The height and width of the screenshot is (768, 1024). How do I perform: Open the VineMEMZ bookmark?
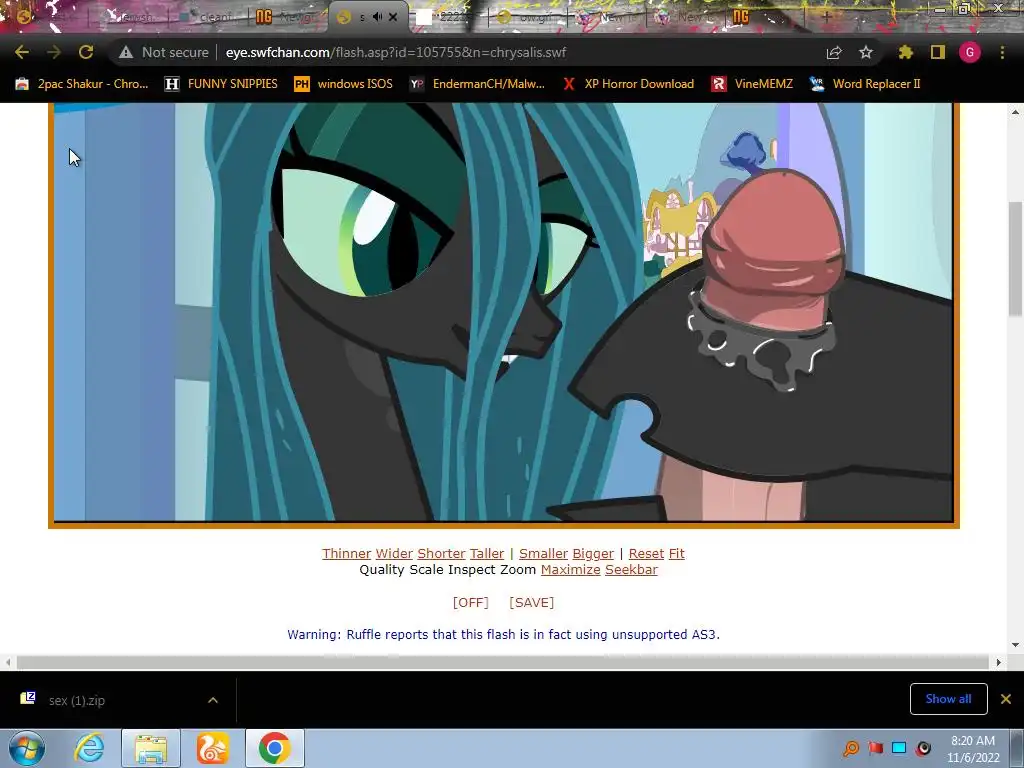click(x=752, y=84)
